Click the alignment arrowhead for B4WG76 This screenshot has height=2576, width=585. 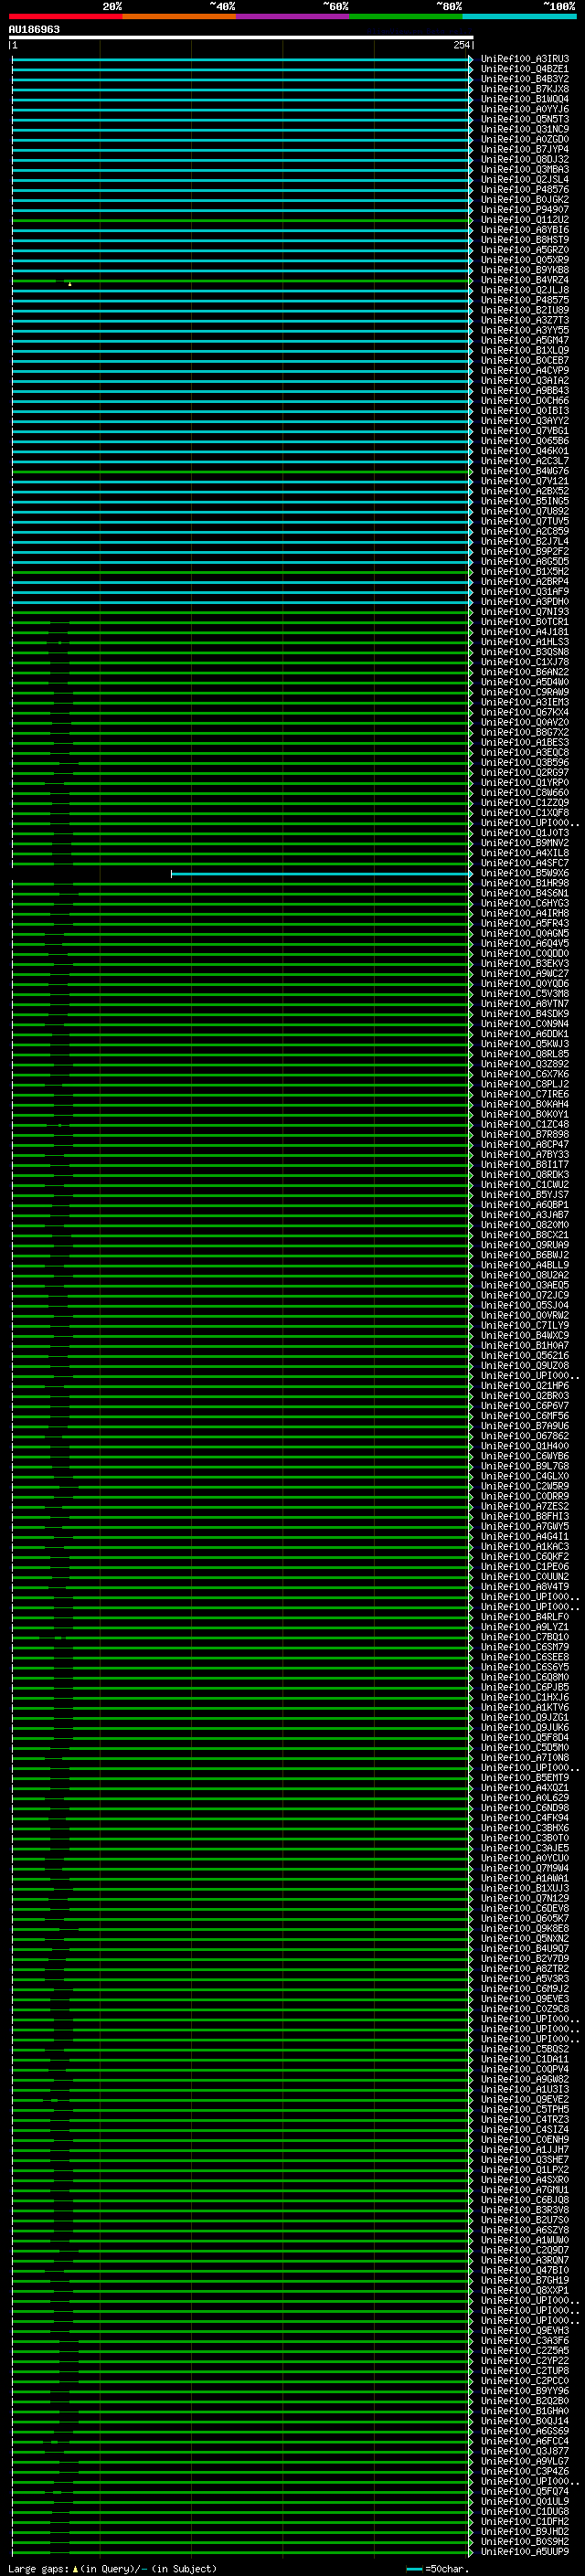tap(471, 471)
